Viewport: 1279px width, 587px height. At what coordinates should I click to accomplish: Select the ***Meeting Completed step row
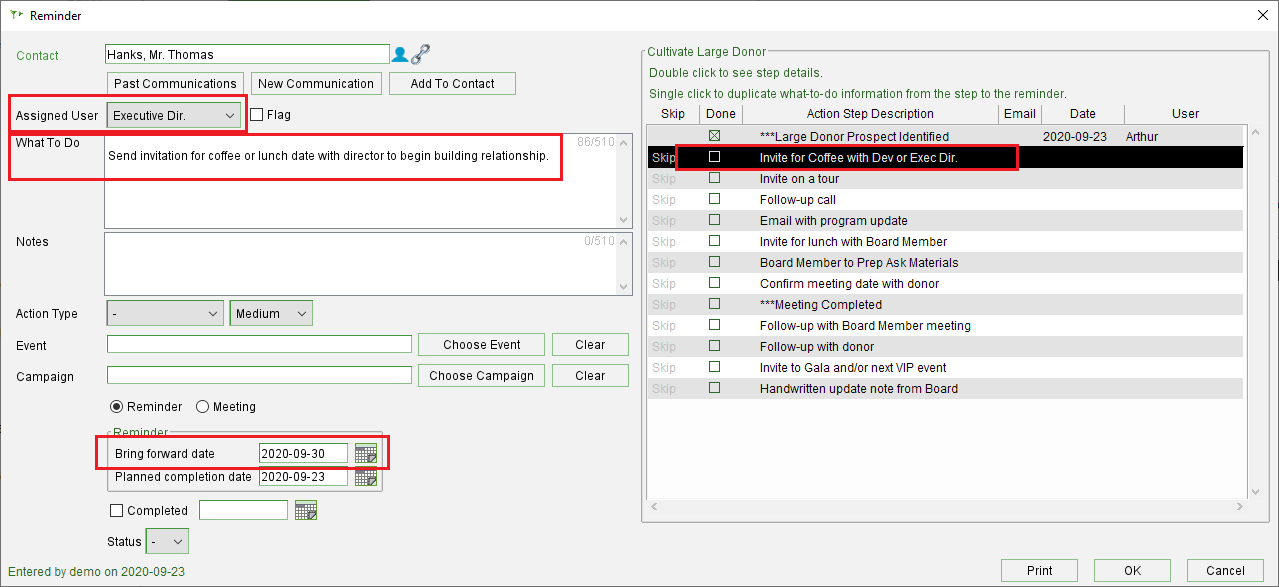[945, 305]
